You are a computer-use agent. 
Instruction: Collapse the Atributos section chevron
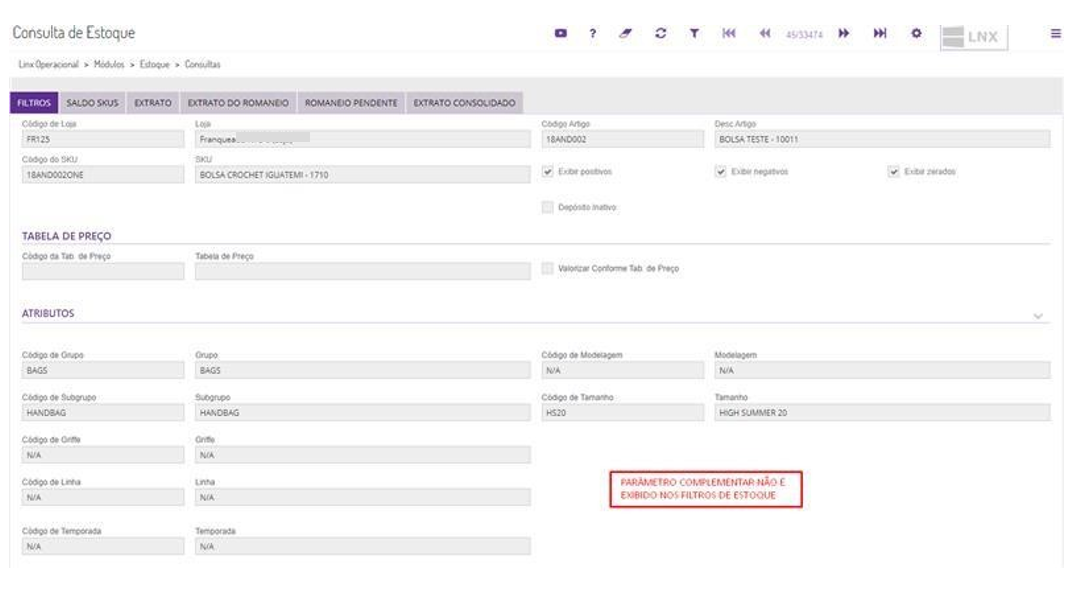(x=1038, y=316)
